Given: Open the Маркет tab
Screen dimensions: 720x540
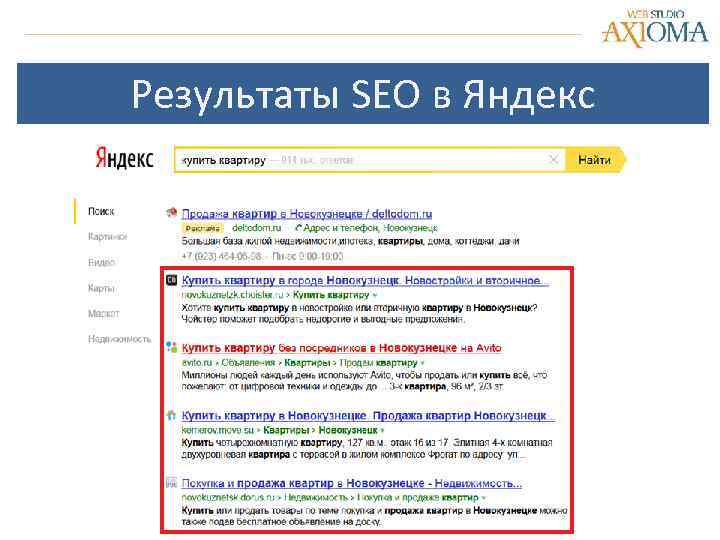Looking at the screenshot, I should (x=104, y=314).
